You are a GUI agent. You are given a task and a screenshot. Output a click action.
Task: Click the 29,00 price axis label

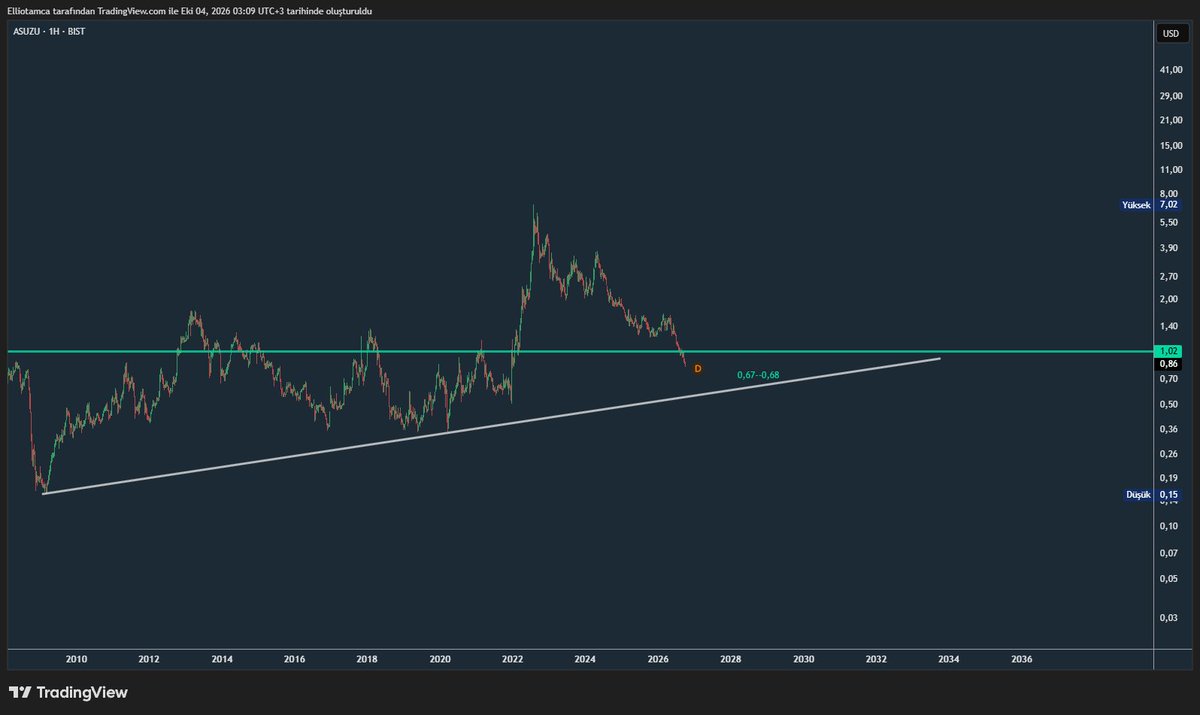point(1171,95)
